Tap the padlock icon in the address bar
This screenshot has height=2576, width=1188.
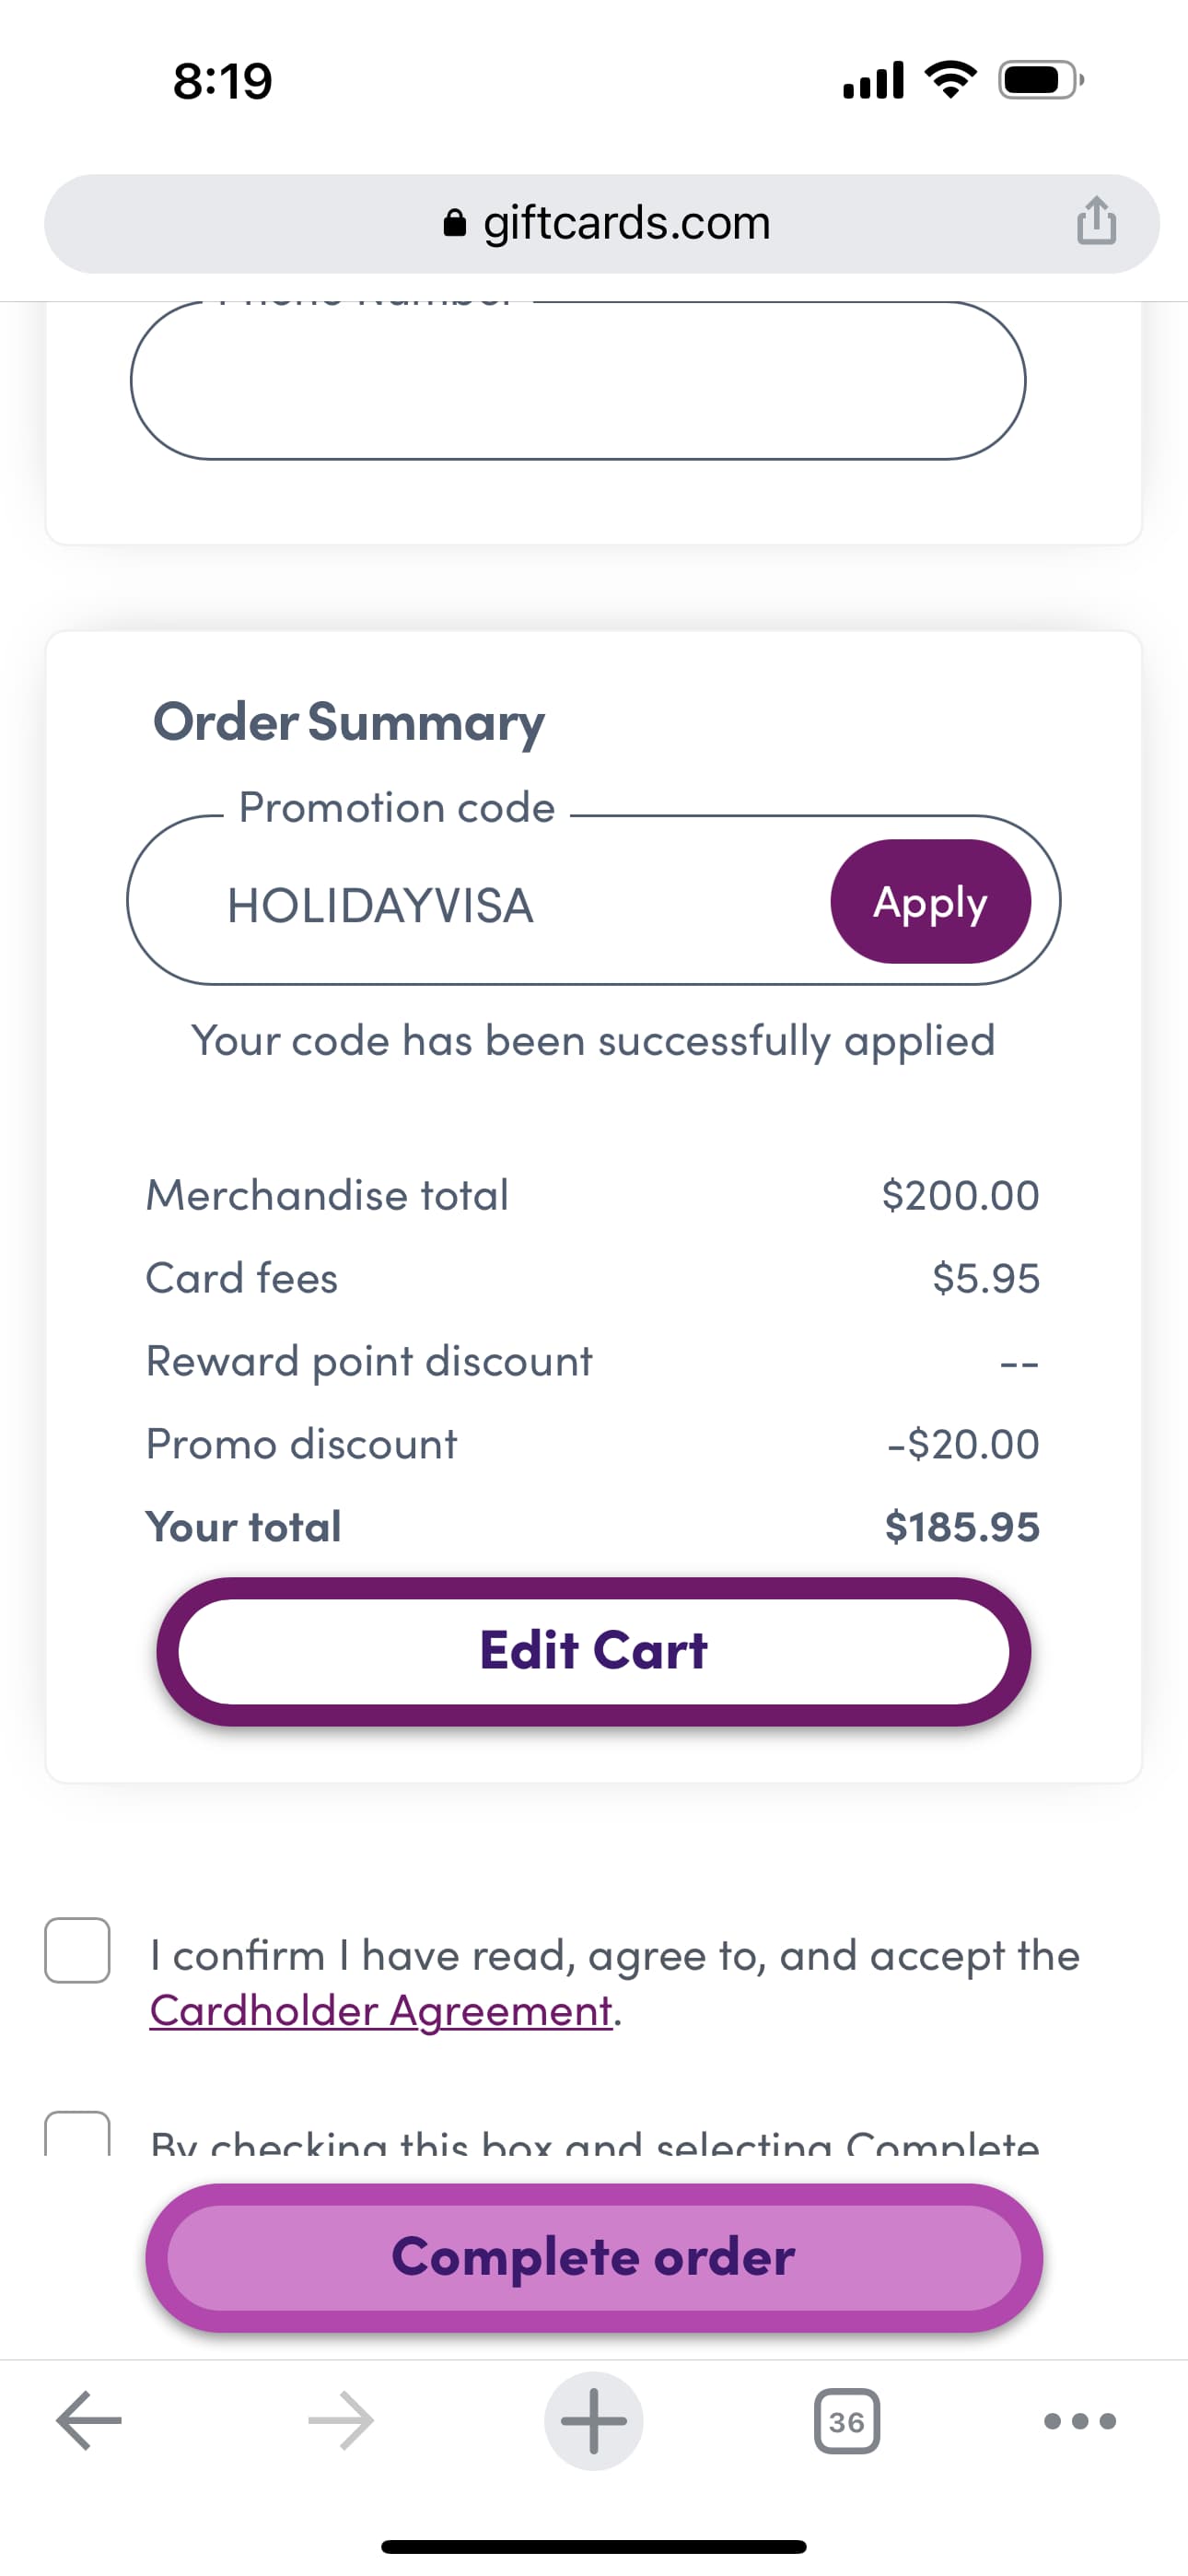pos(455,222)
